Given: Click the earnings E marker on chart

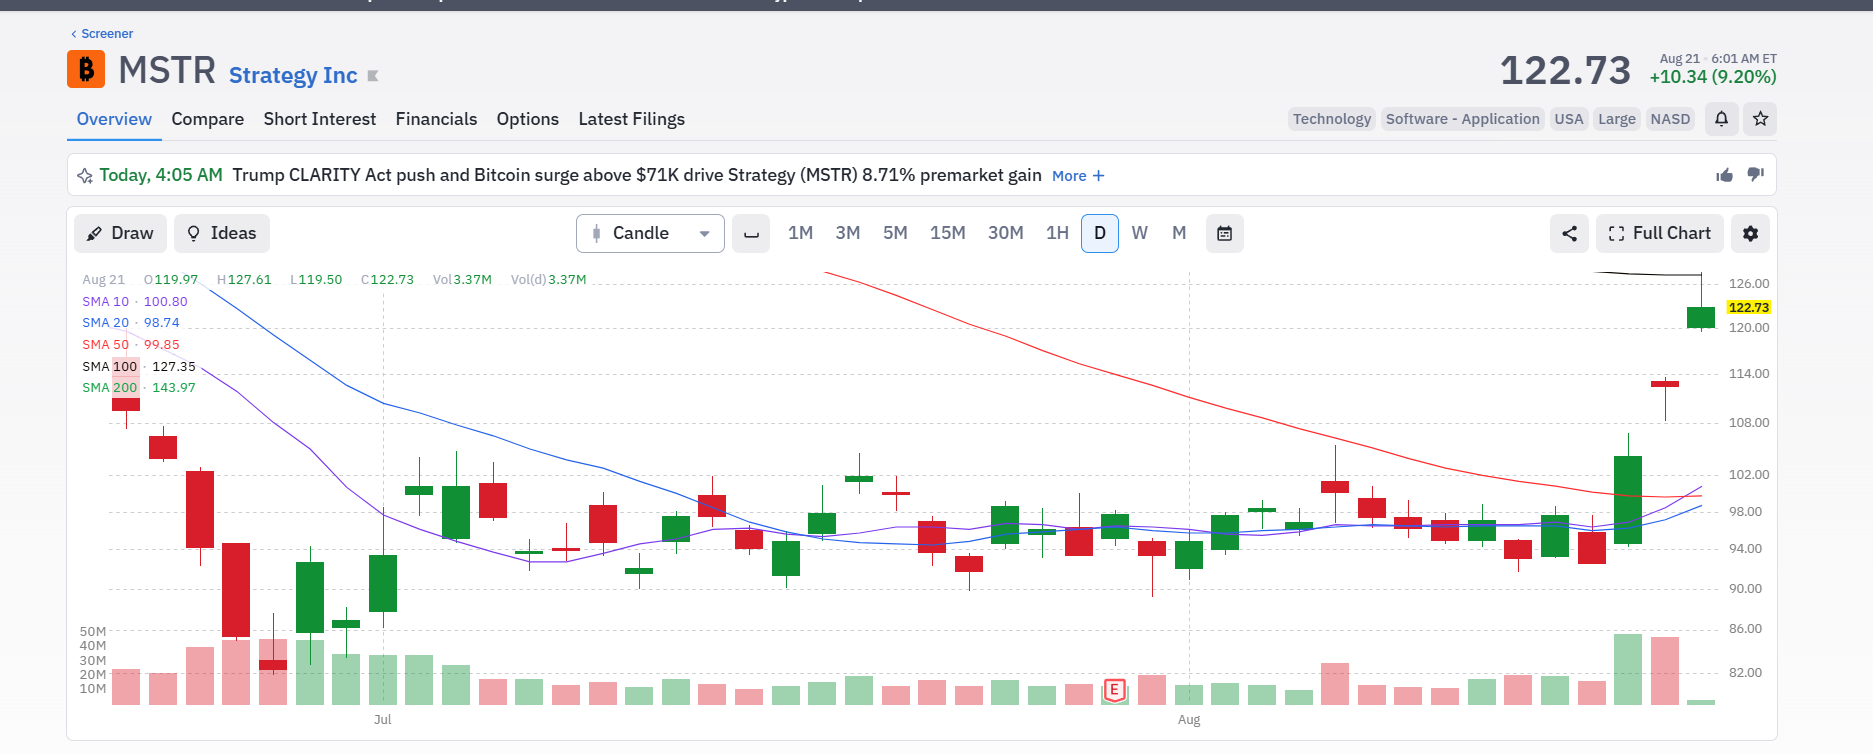Looking at the screenshot, I should [x=1114, y=689].
